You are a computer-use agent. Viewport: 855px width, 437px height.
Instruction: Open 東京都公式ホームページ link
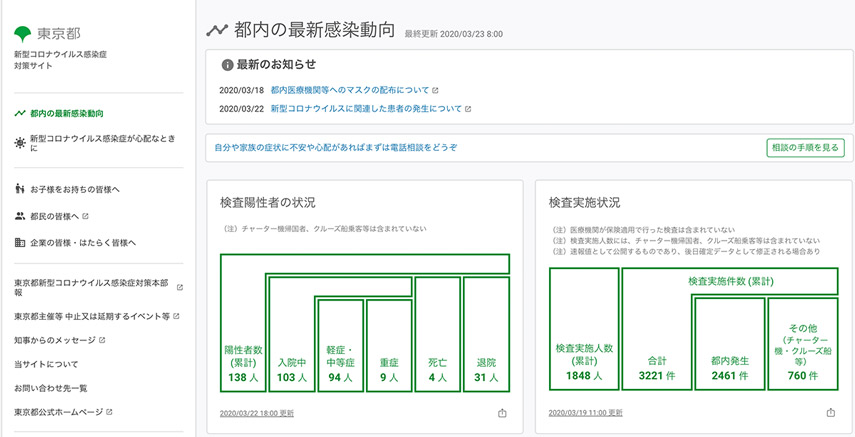click(58, 412)
